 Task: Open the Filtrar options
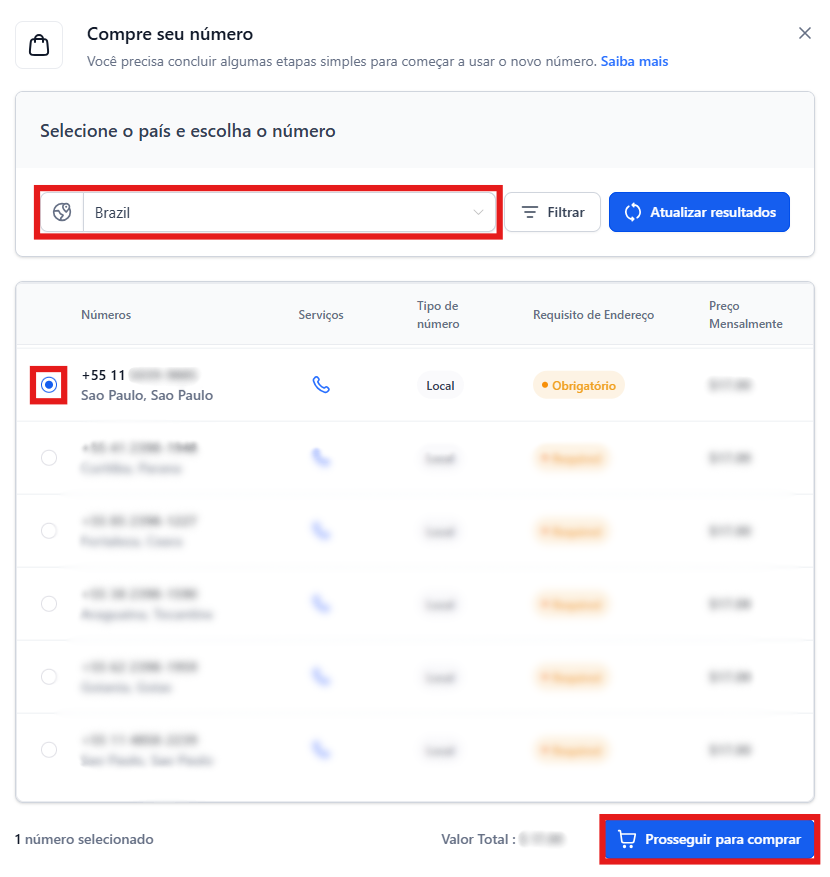(553, 212)
